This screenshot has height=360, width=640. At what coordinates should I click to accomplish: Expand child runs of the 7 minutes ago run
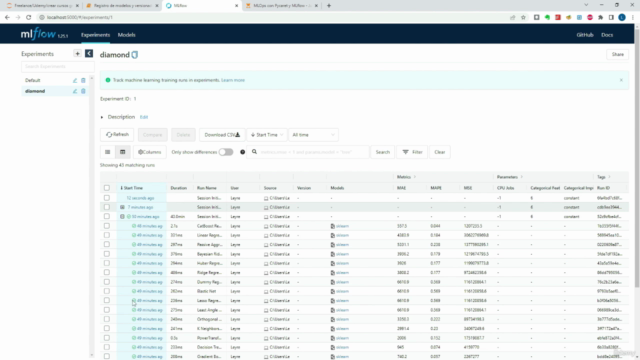point(122,207)
